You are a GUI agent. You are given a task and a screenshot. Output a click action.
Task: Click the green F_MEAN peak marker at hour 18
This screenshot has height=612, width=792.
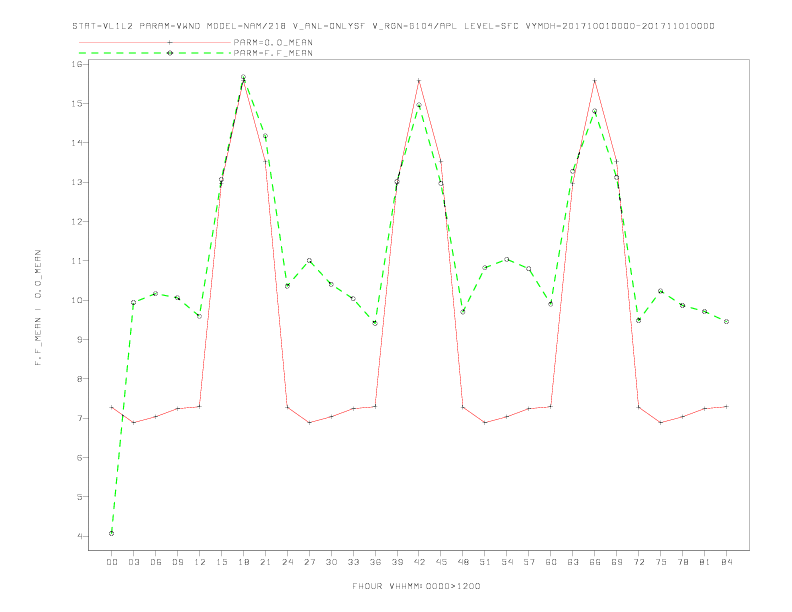243,77
